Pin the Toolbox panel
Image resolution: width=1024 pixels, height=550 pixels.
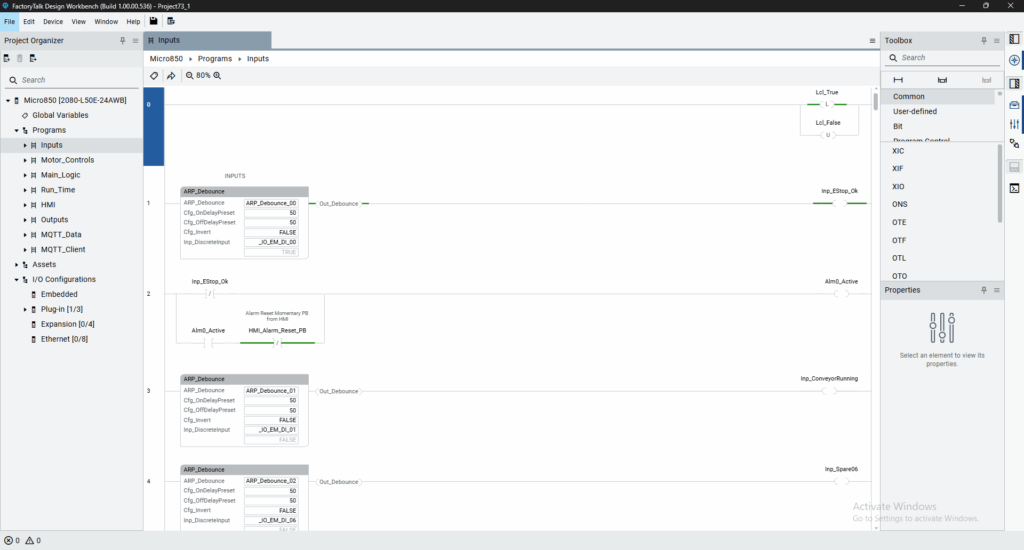[x=984, y=40]
